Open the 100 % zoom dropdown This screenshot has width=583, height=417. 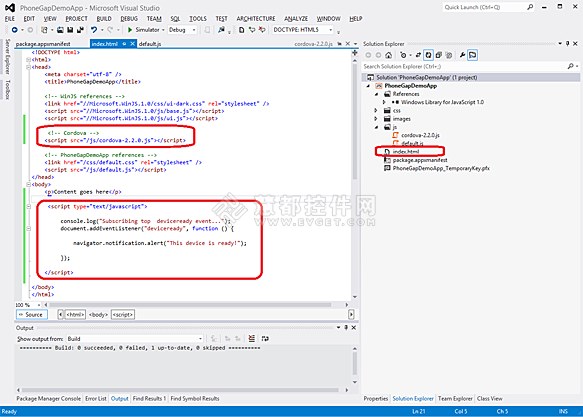click(39, 305)
